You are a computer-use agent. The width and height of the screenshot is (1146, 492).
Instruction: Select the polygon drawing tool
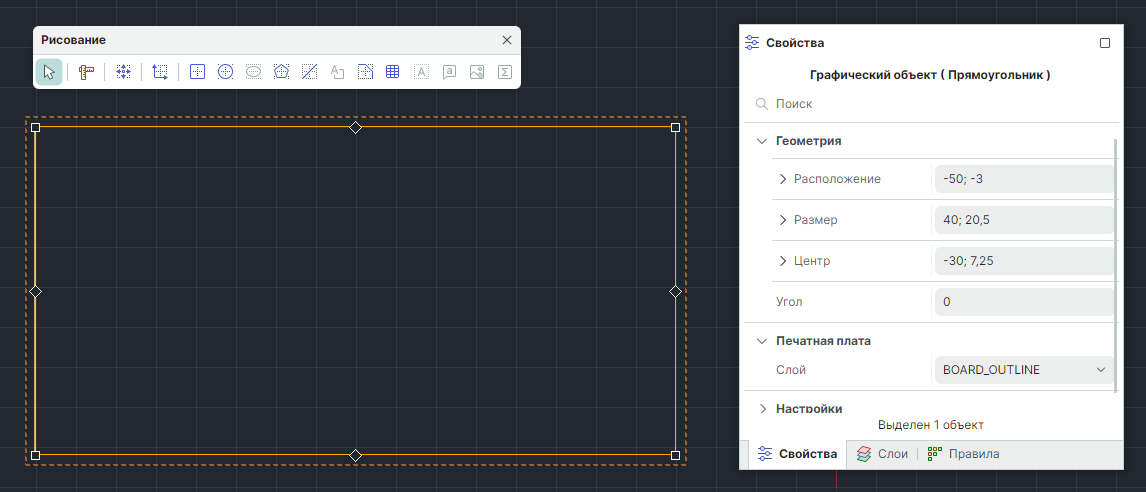tap(282, 72)
